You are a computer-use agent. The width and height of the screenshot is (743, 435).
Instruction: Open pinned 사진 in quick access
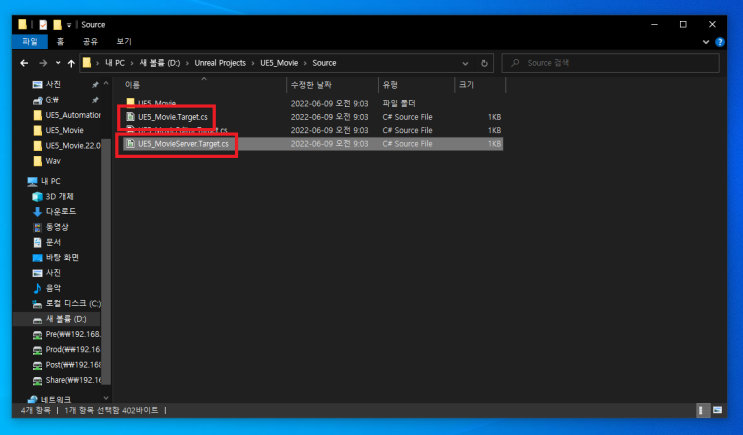click(53, 84)
